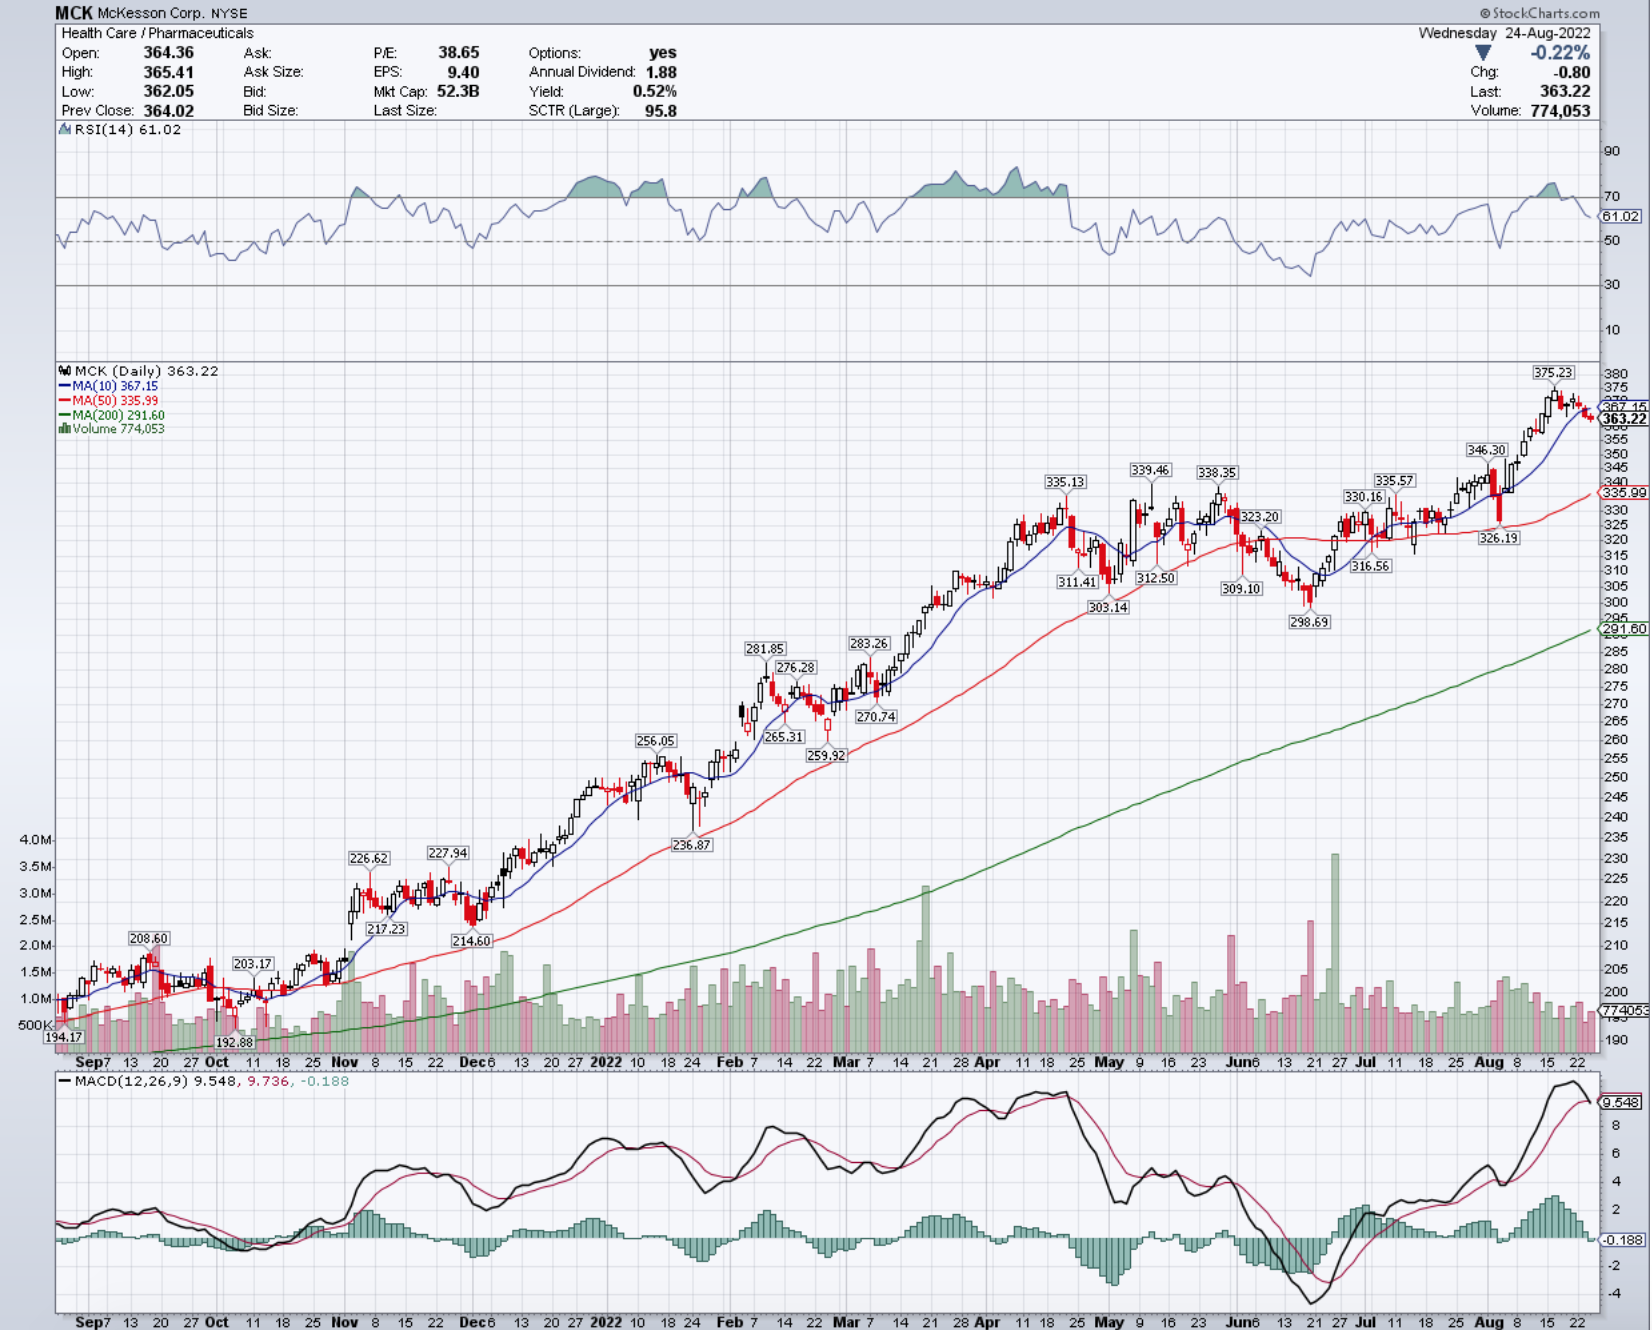Click the Yield value 0.52%

(x=655, y=91)
